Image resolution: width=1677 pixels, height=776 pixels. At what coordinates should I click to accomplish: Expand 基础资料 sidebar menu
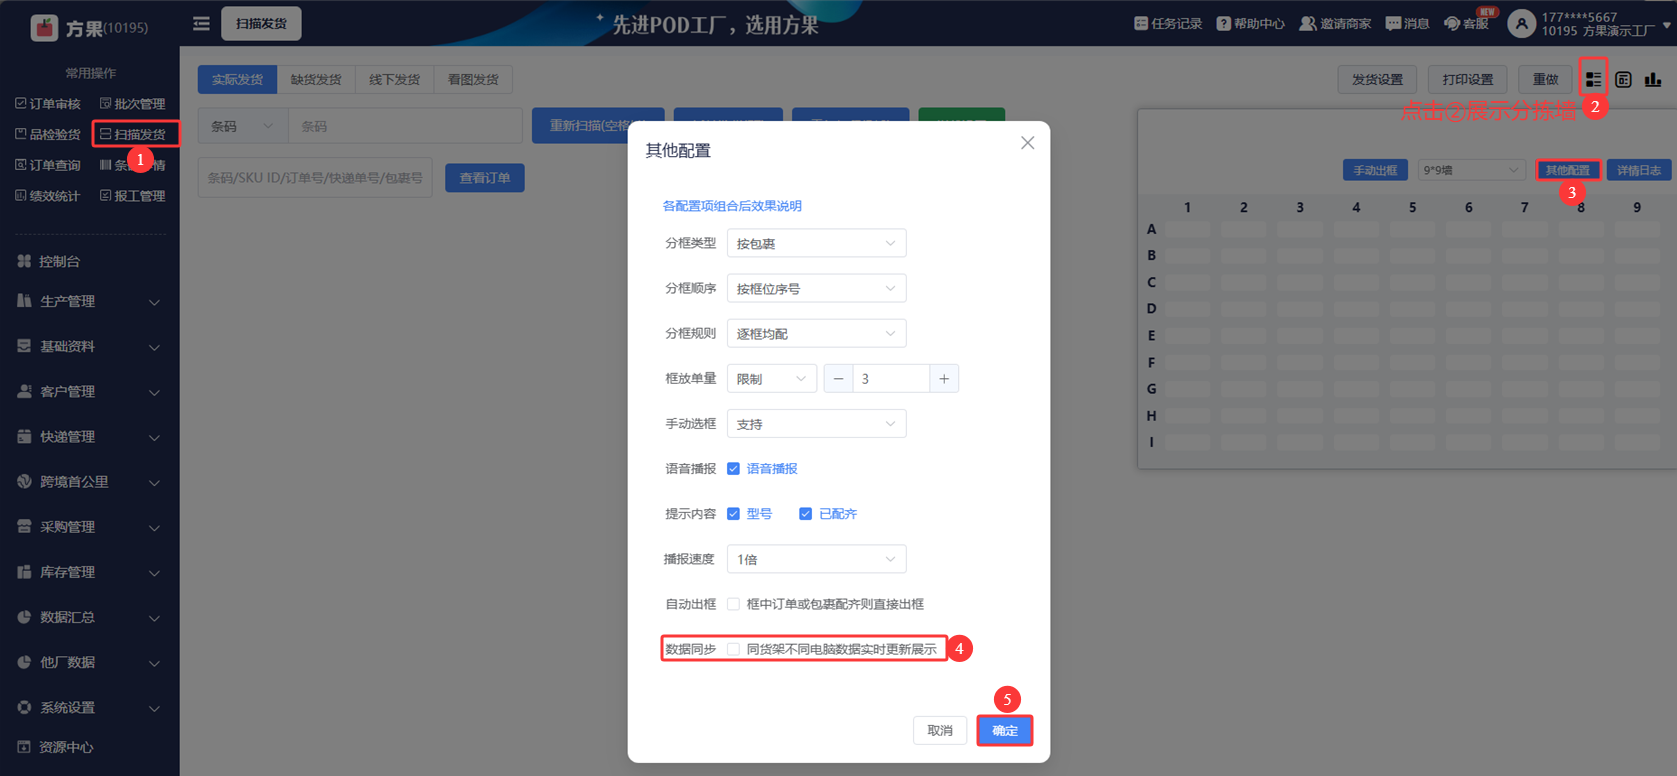pyautogui.click(x=89, y=346)
